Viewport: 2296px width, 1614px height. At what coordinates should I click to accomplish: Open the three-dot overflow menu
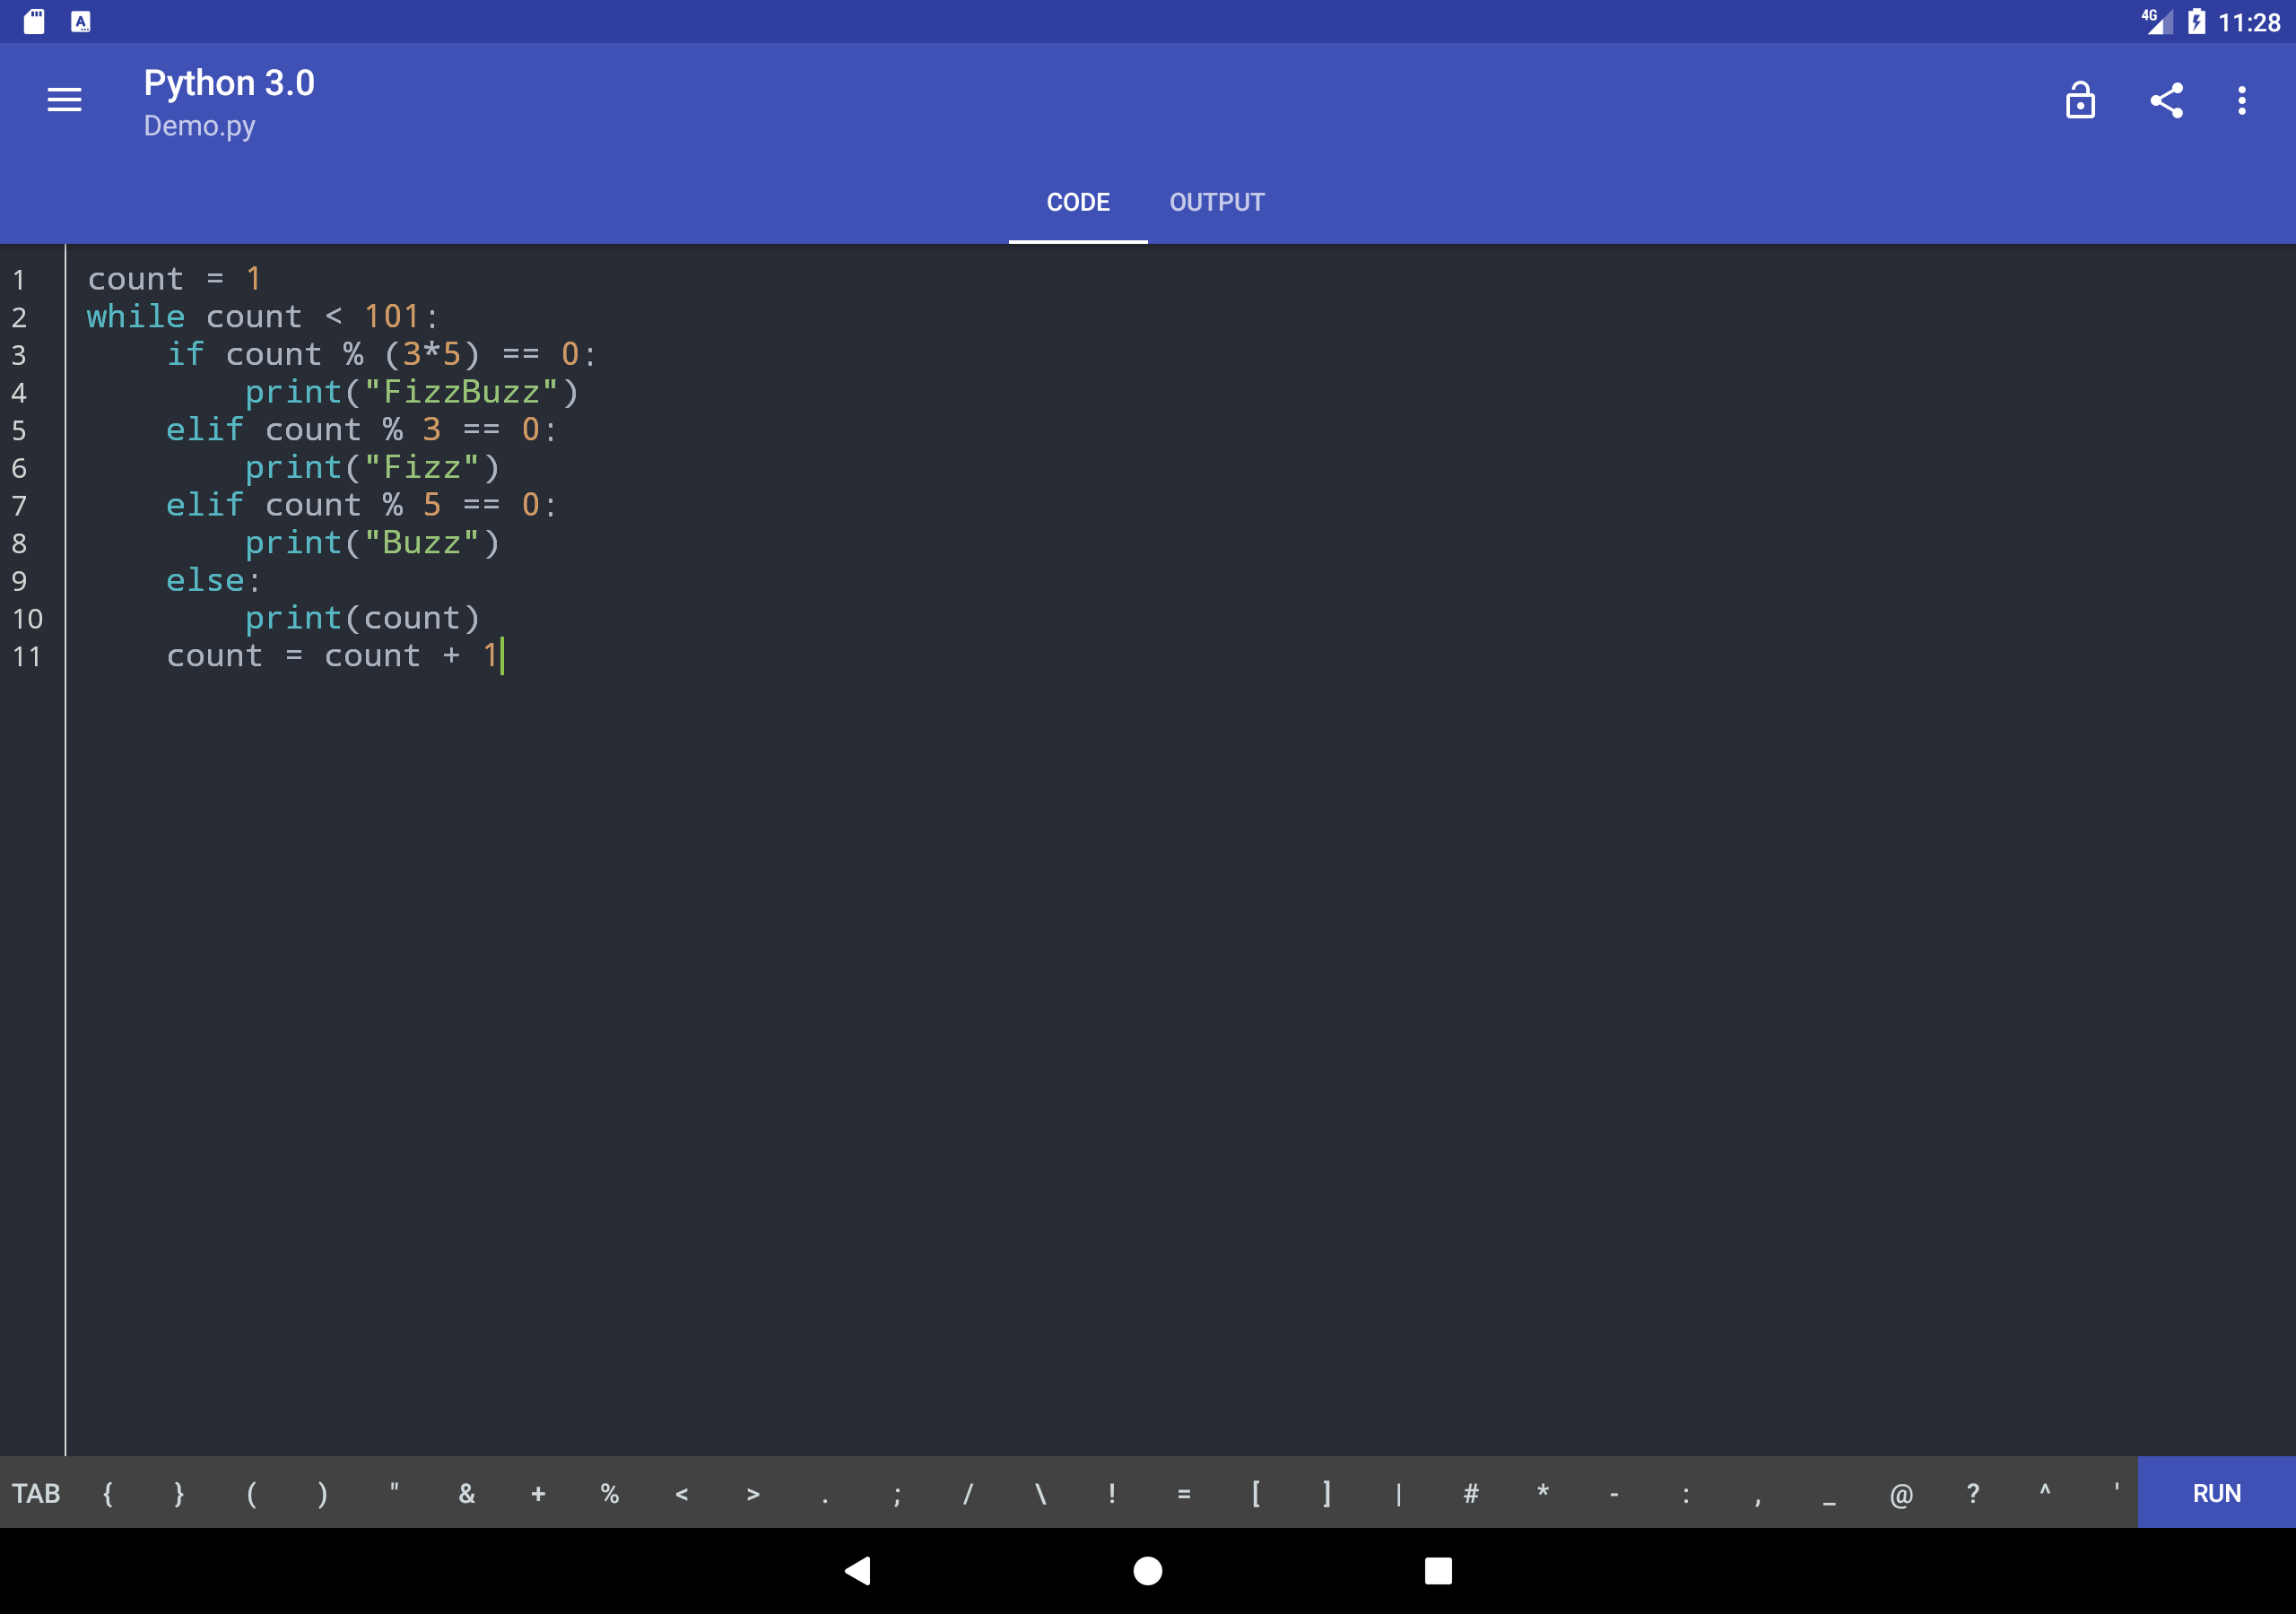click(2242, 100)
